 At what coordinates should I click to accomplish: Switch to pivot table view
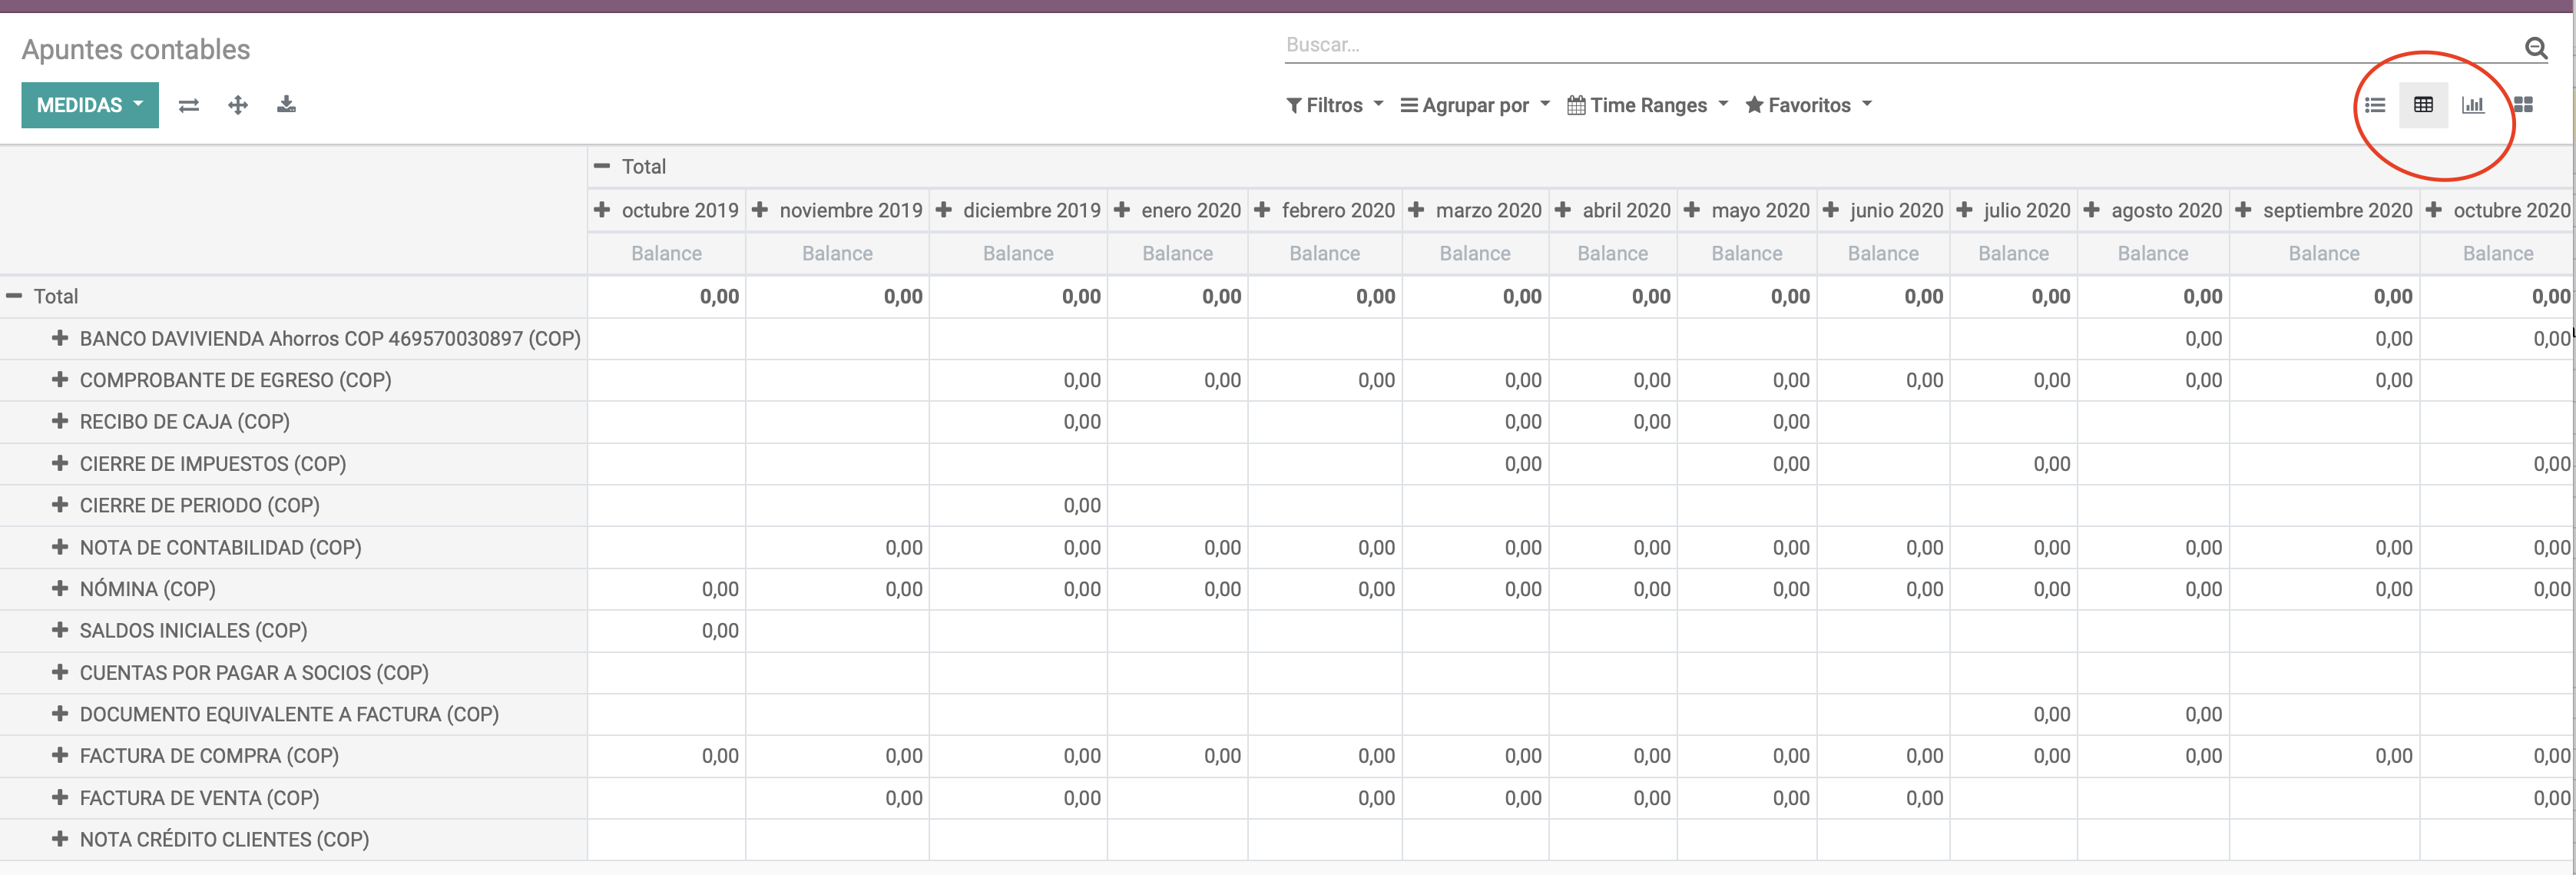click(2424, 105)
